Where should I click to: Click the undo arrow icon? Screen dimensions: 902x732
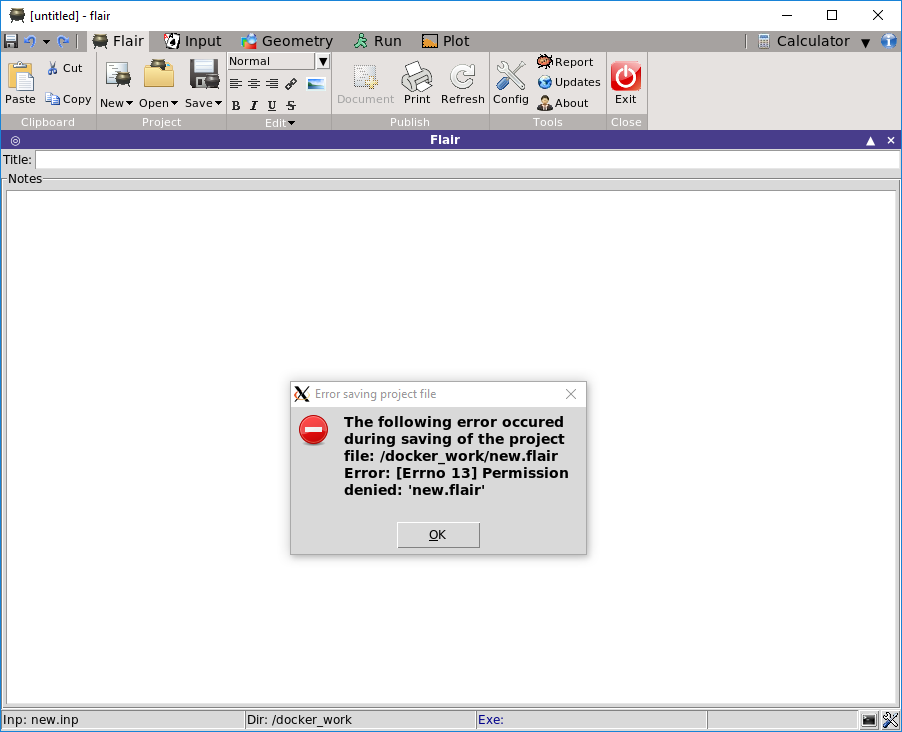30,41
